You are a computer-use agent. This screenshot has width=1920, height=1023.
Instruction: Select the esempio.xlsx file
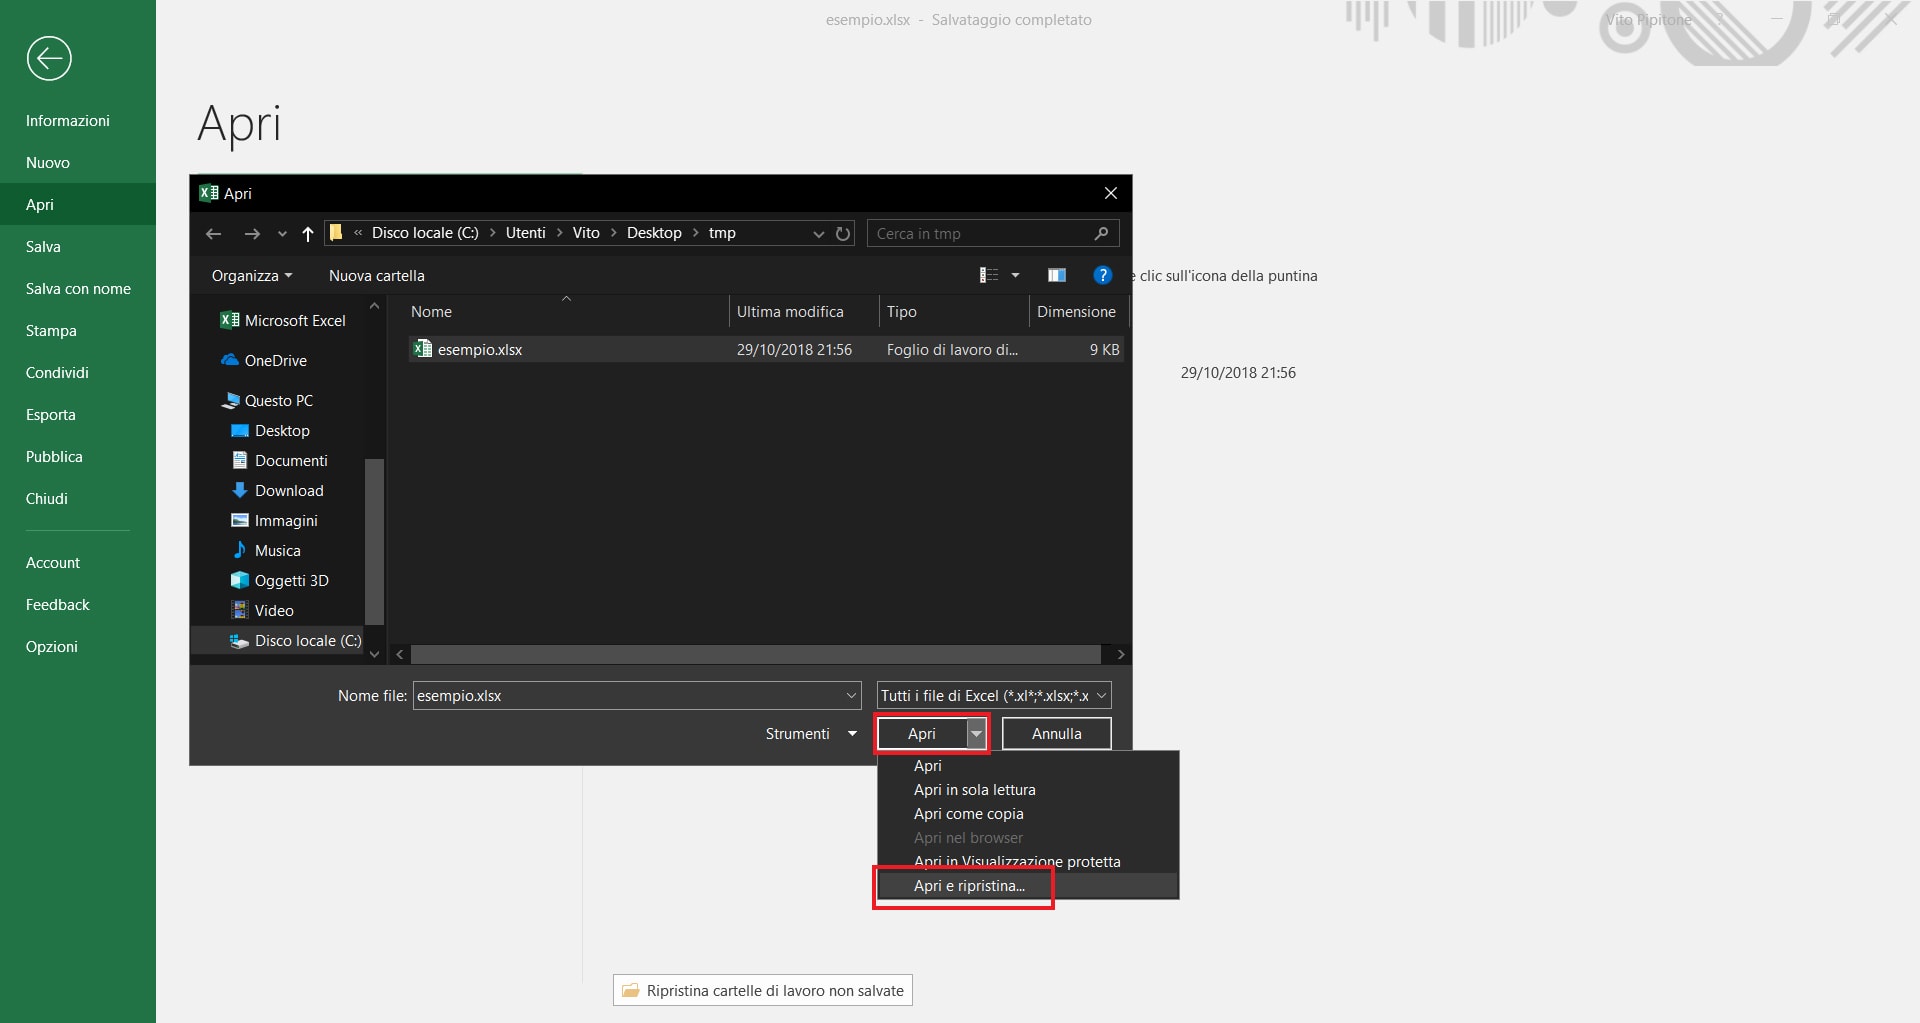(x=480, y=350)
